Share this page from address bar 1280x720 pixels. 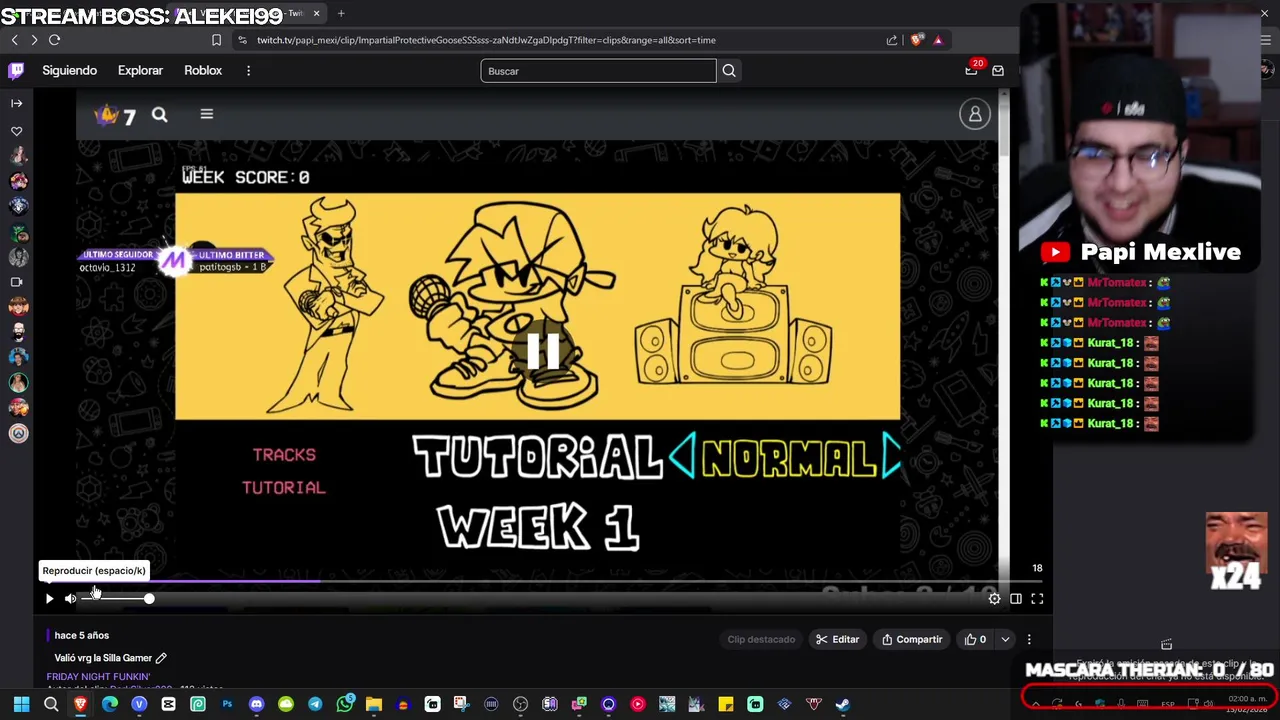click(892, 40)
